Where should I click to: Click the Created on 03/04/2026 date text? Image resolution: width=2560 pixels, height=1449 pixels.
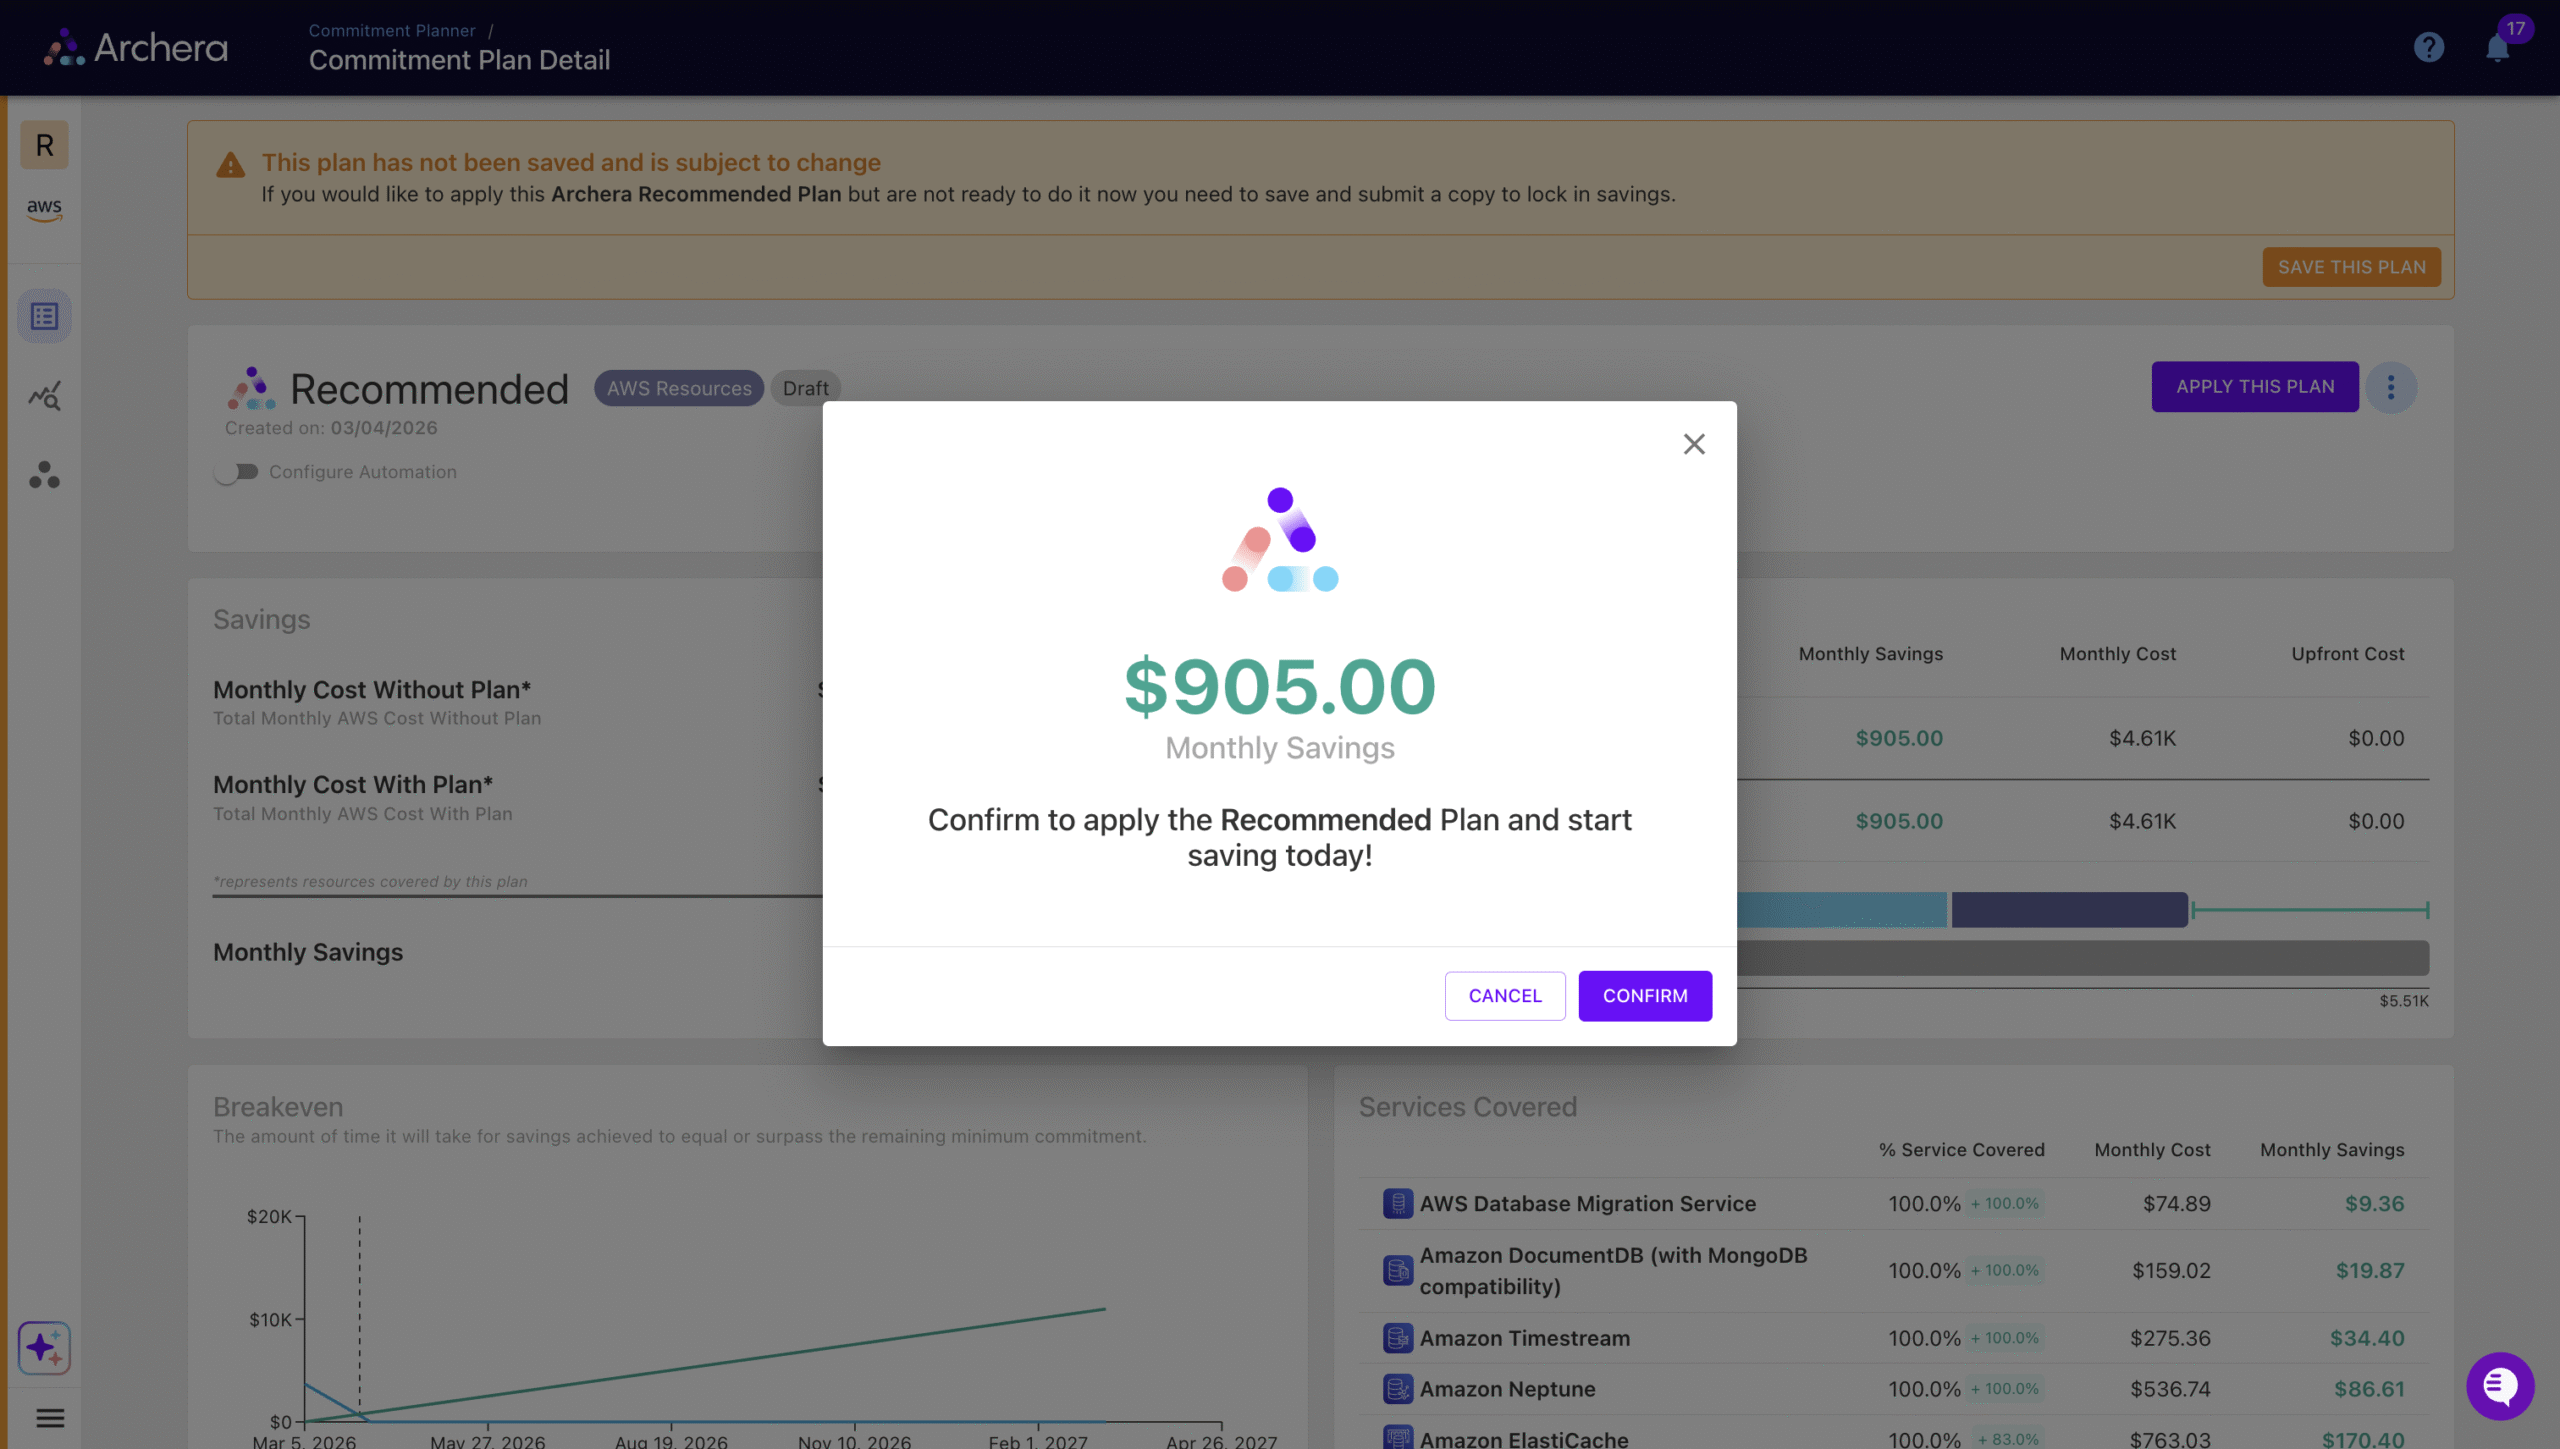[x=331, y=428]
